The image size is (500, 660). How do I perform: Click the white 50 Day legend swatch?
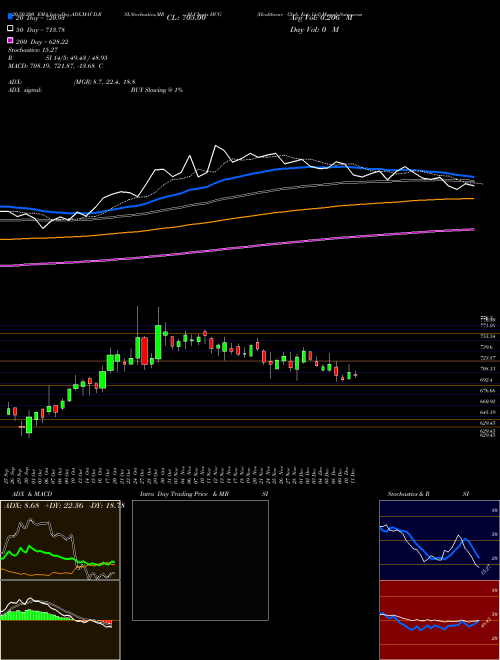point(10,29)
